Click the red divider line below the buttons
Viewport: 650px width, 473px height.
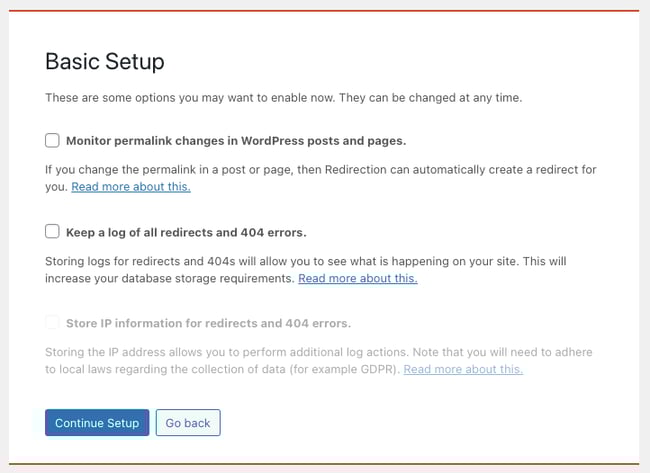324,465
